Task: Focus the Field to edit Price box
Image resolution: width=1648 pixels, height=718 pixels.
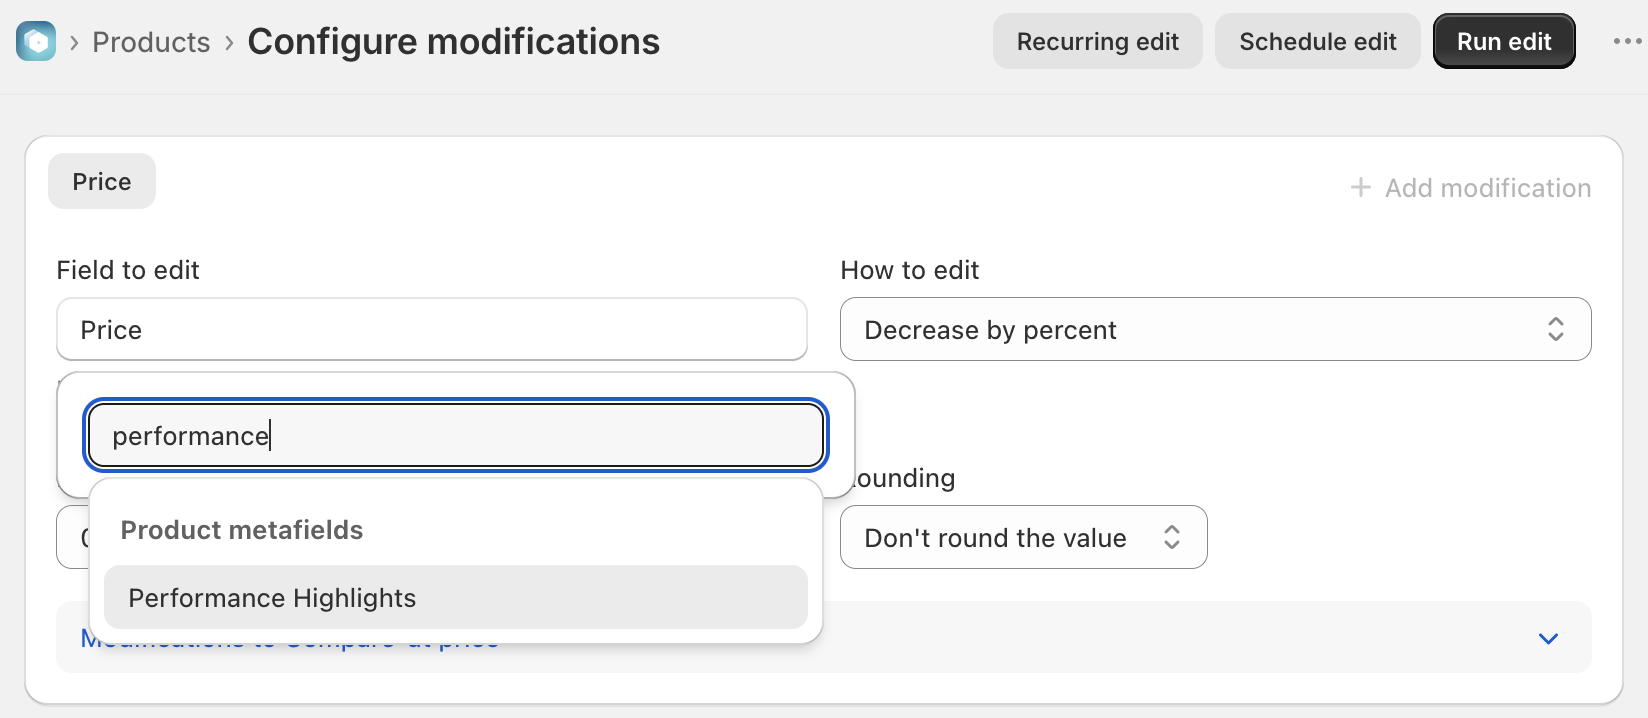Action: [x=432, y=329]
